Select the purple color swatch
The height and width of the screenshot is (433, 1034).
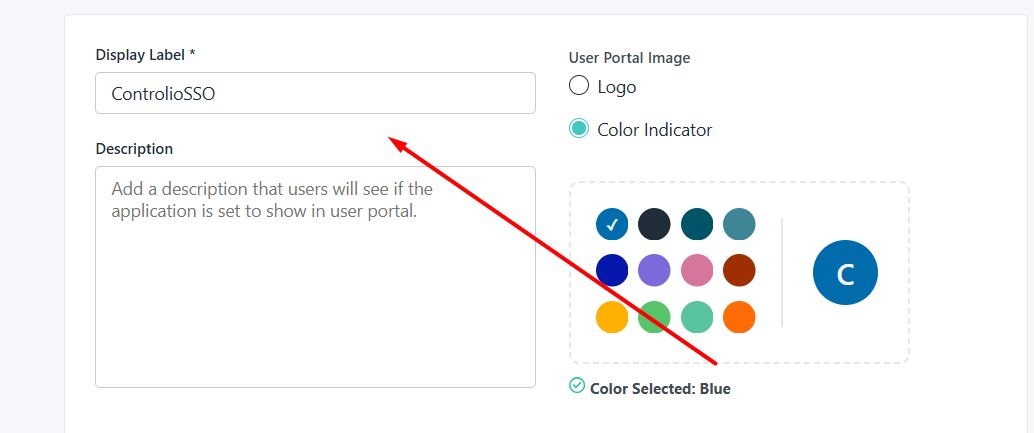[x=654, y=270]
